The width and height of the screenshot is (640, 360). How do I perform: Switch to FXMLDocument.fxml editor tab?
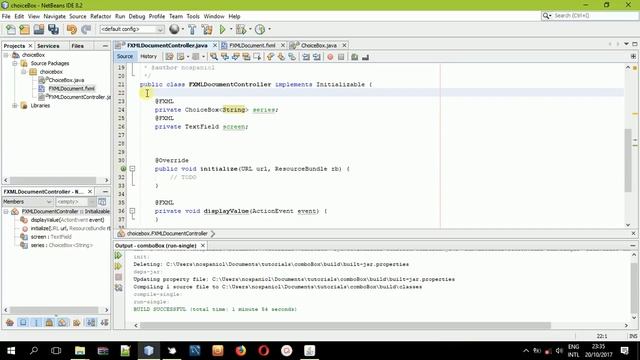point(252,45)
